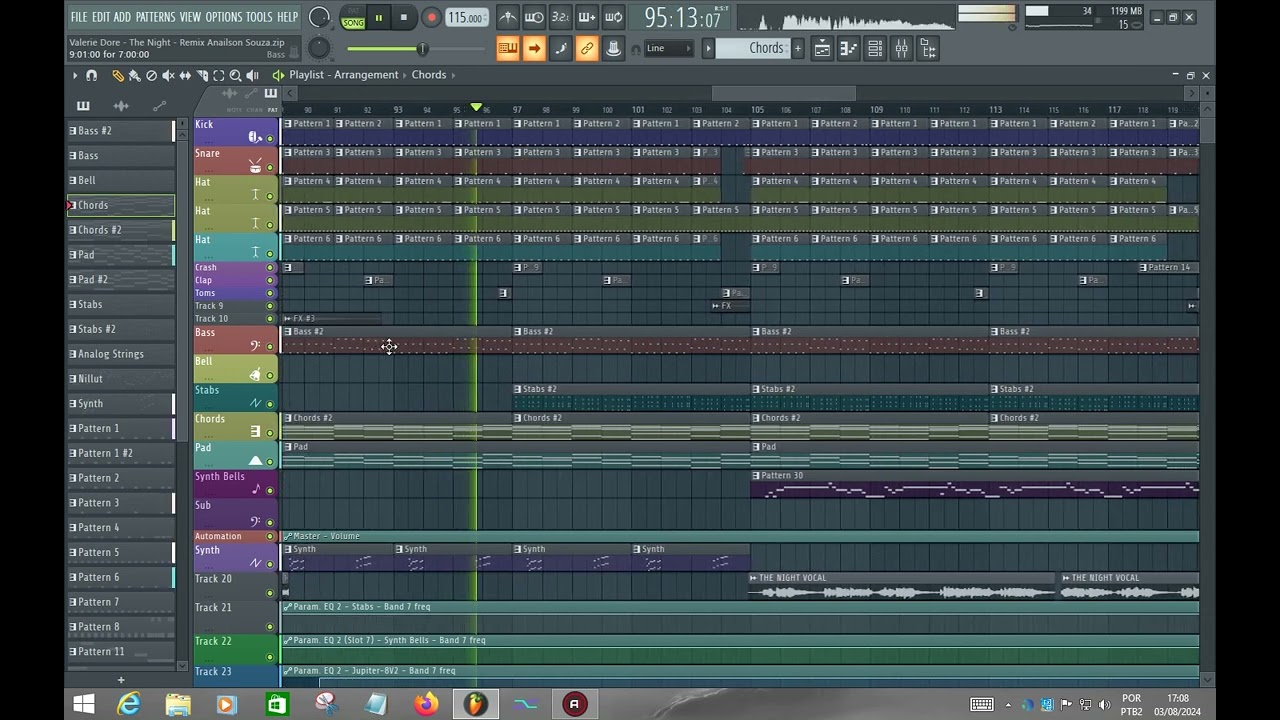This screenshot has height=720, width=1280.
Task: Pause playback with the pause button
Action: pyautogui.click(x=379, y=17)
